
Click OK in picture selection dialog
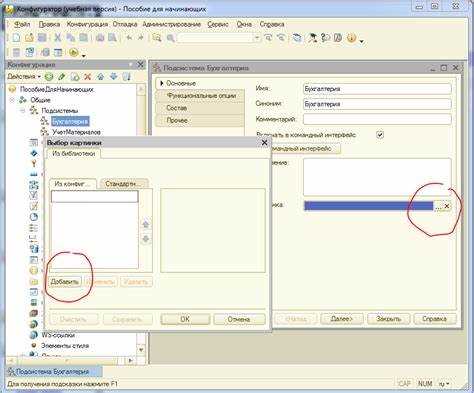click(185, 319)
